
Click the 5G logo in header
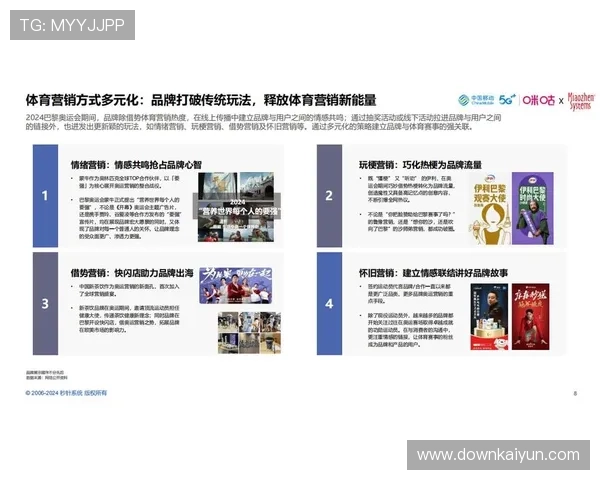pos(507,100)
